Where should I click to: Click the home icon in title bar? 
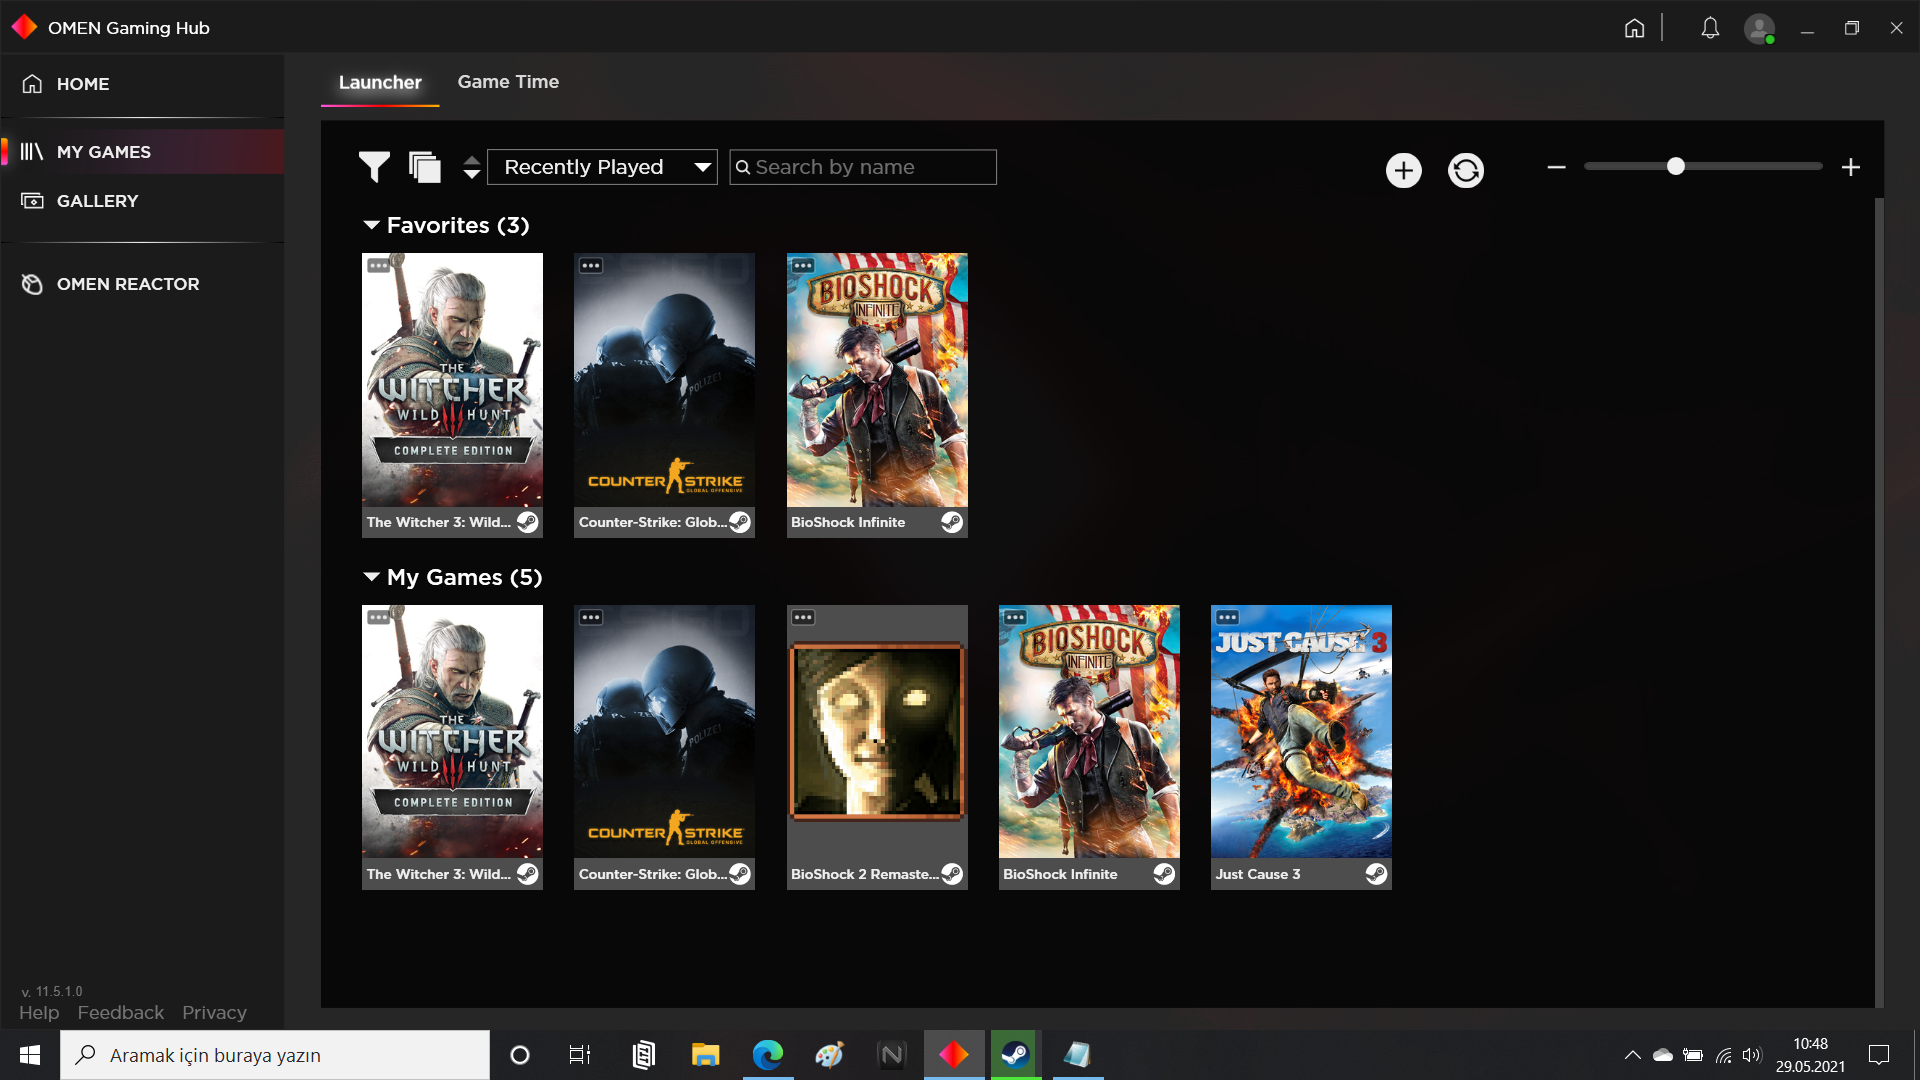pyautogui.click(x=1634, y=28)
